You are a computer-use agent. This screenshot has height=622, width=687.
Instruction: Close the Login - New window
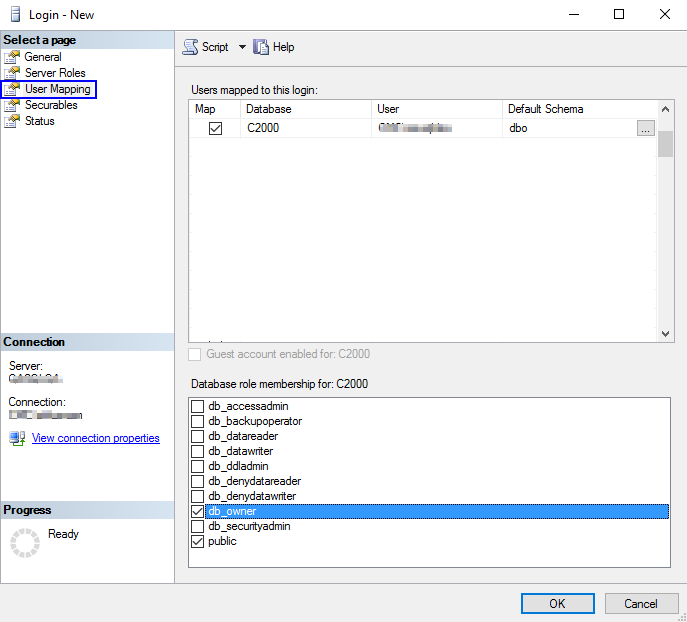(665, 14)
